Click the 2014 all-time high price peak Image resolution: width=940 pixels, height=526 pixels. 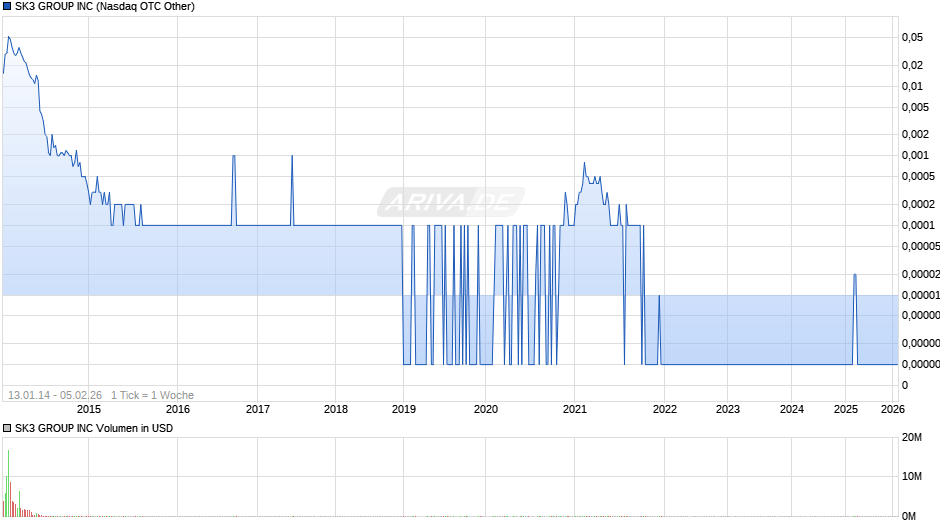click(8, 37)
